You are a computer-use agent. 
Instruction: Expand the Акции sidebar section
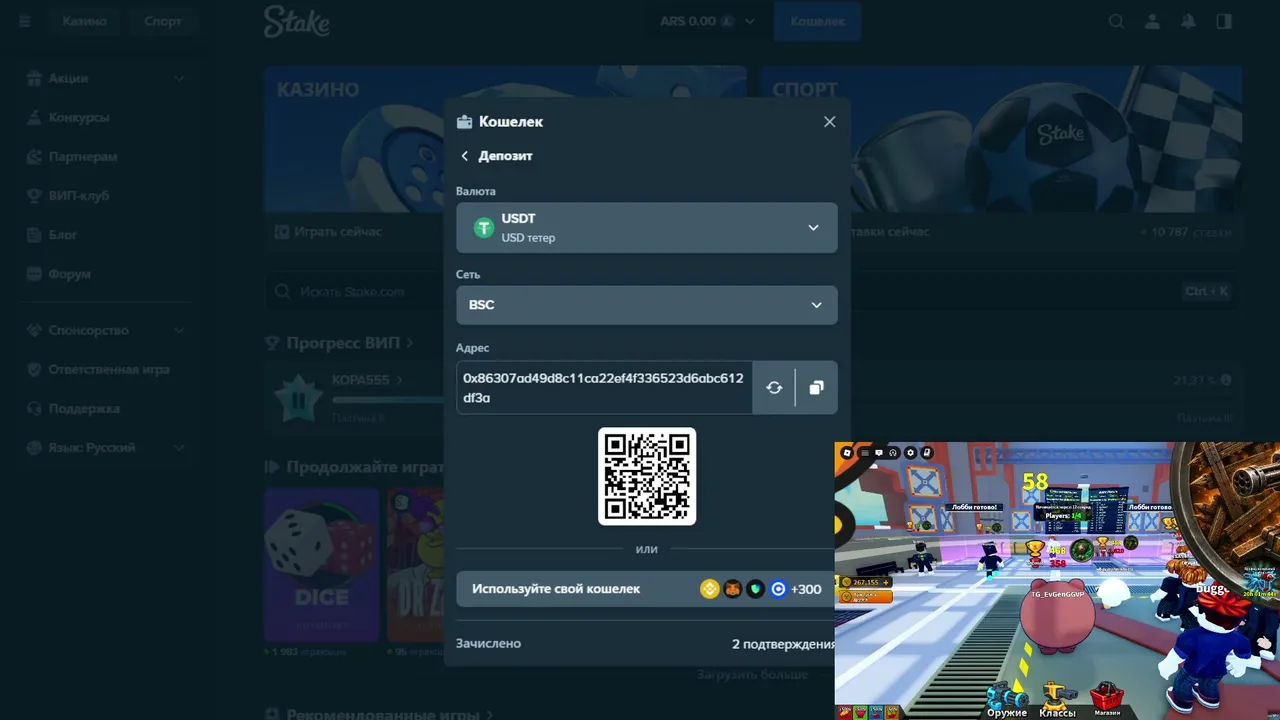pos(106,78)
